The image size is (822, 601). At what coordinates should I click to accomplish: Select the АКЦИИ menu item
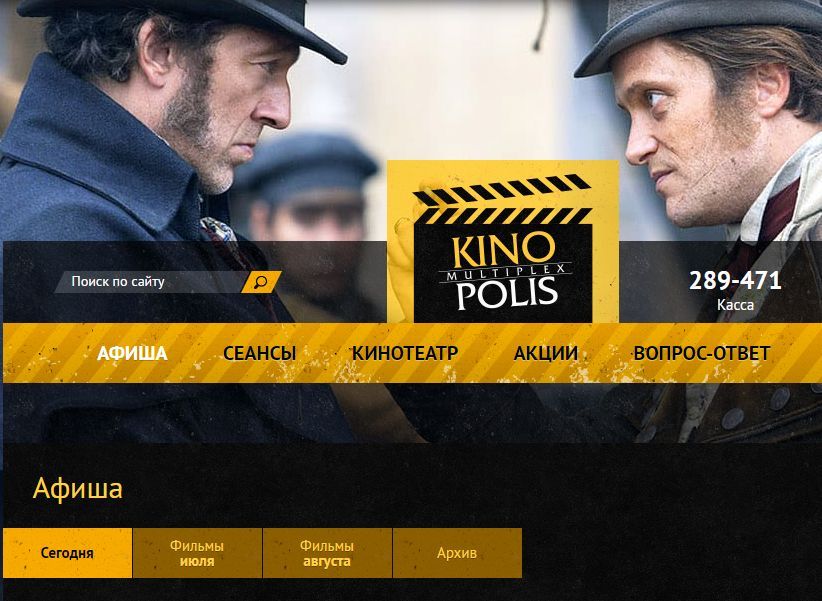(x=546, y=353)
